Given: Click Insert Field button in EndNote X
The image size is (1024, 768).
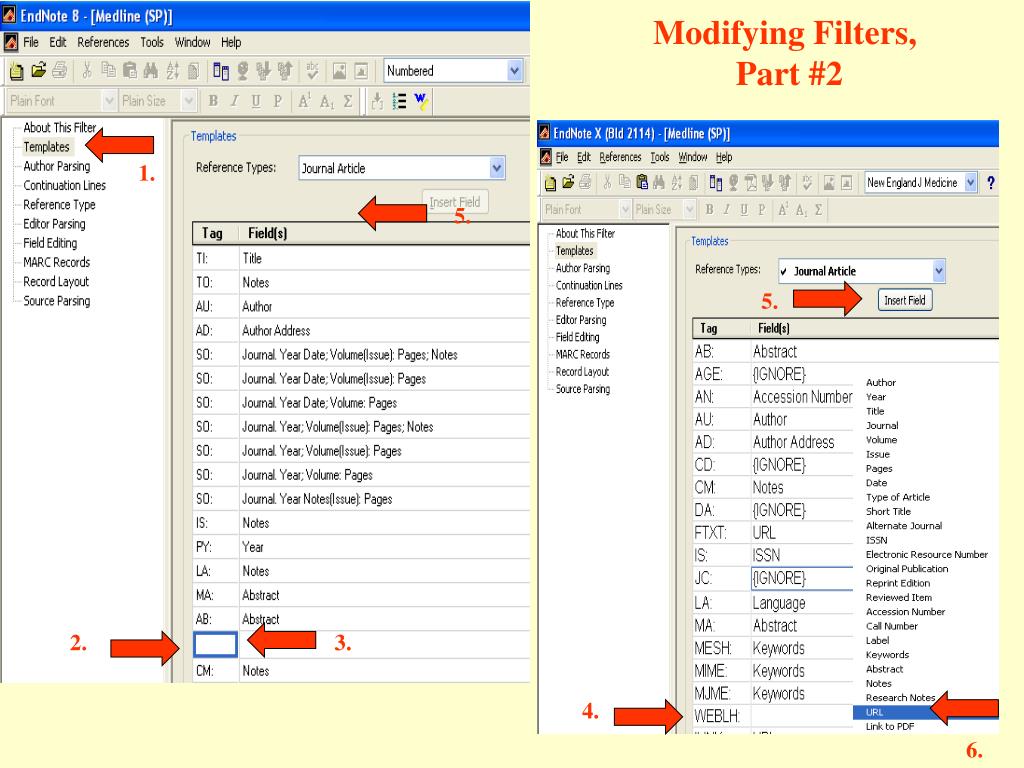Looking at the screenshot, I should 904,300.
